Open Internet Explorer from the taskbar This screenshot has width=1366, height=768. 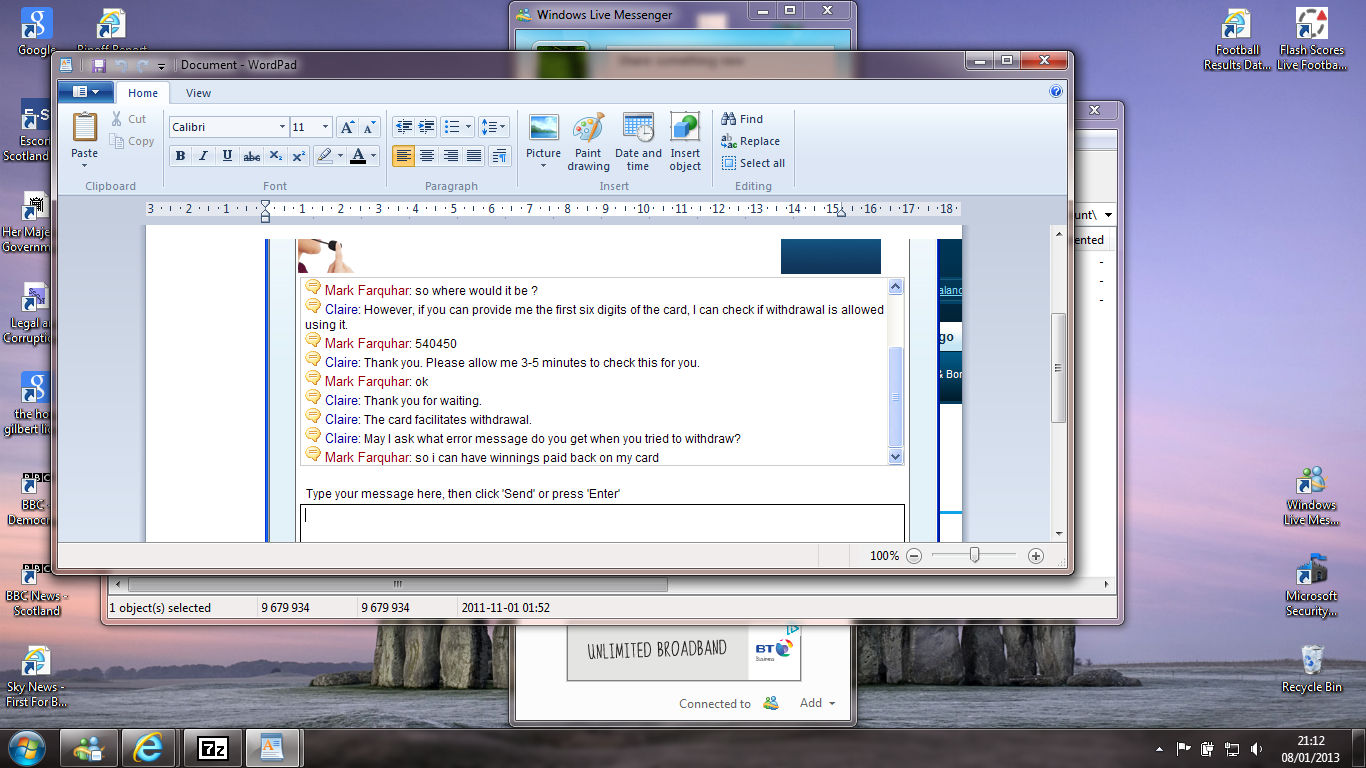tap(150, 748)
